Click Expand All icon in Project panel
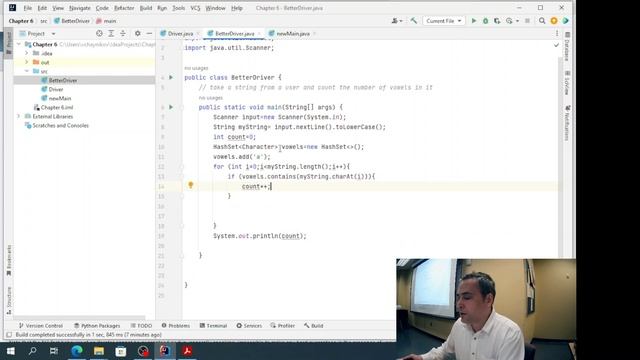Viewport: 640px width, 360px height. 111,33
